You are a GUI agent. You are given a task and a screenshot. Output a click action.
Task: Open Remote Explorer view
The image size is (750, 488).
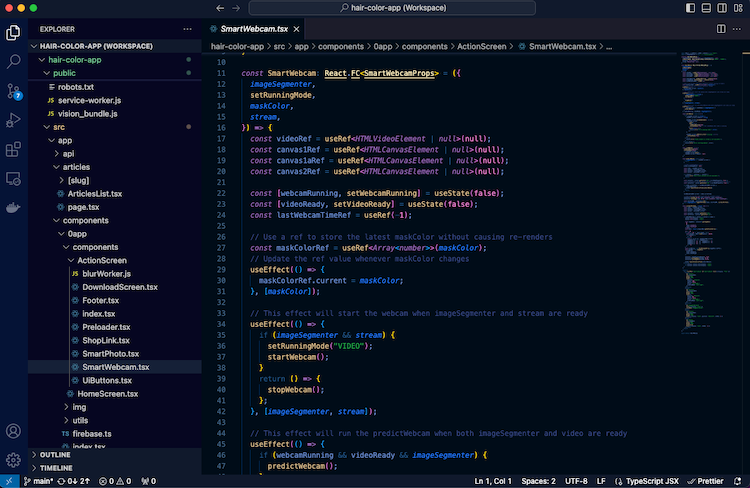tap(13, 179)
